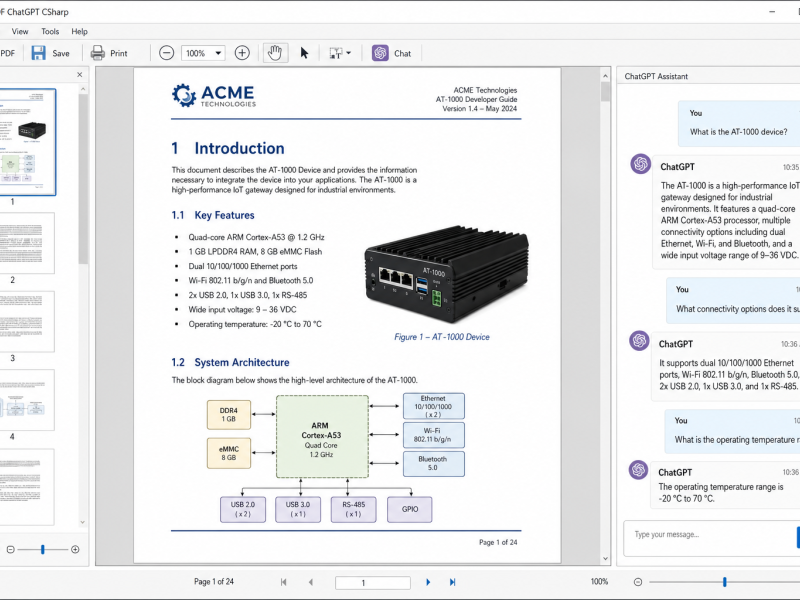
Task: Click the GPIO block in diagram
Action: [410, 509]
